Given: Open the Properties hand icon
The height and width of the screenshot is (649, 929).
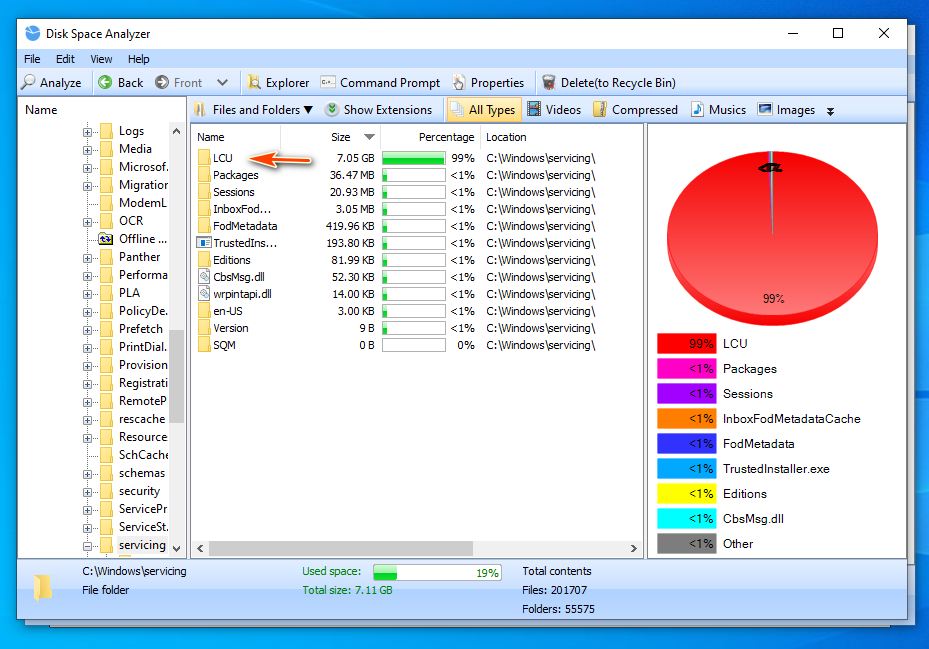Looking at the screenshot, I should click(x=459, y=82).
